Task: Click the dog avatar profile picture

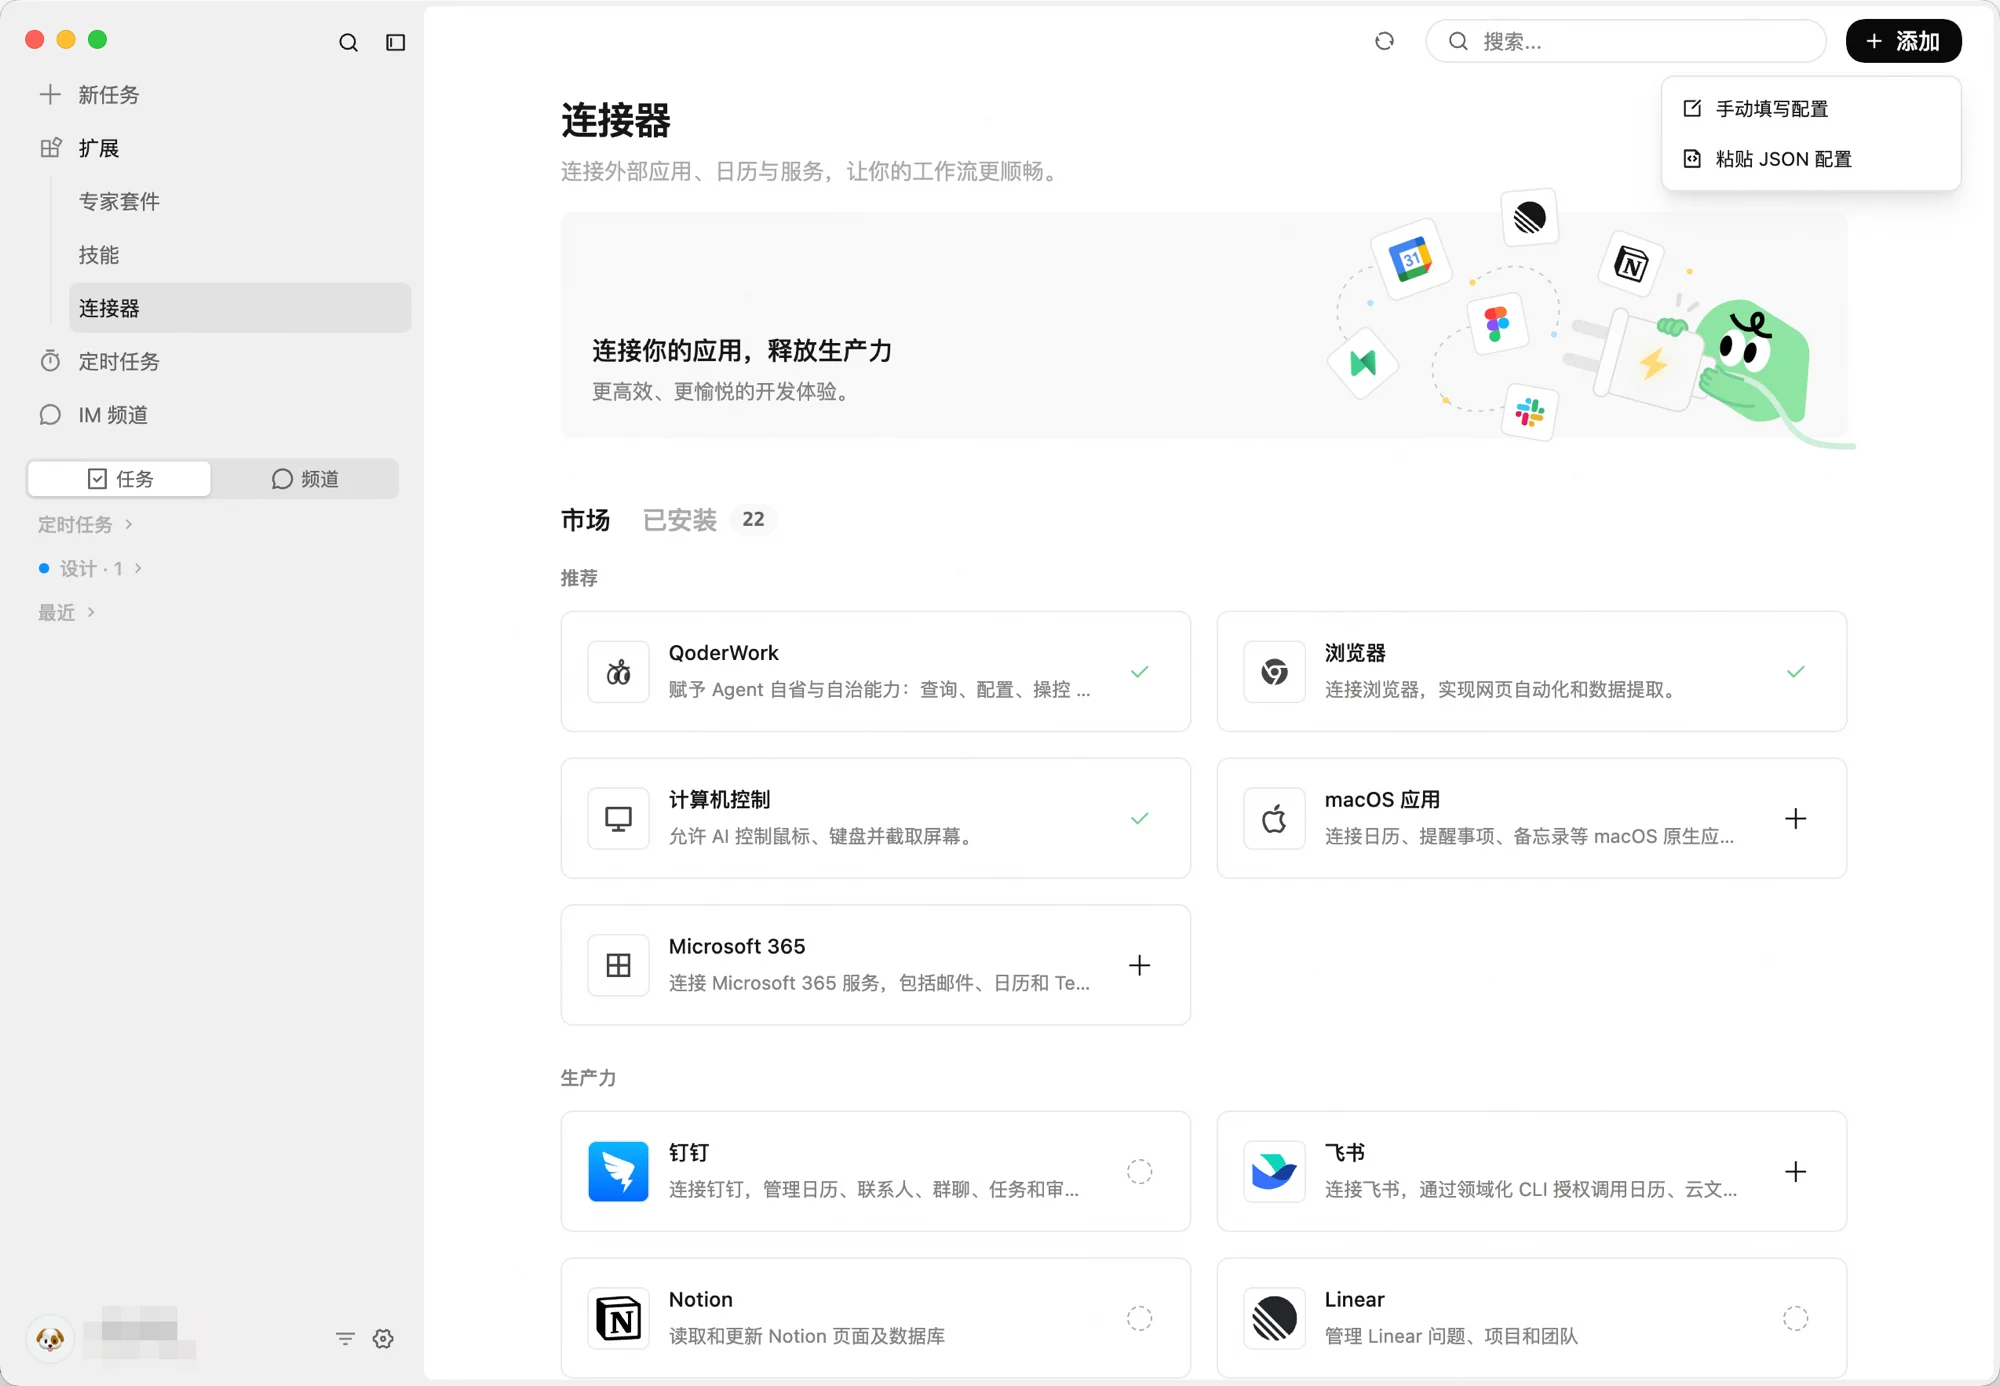Action: pyautogui.click(x=50, y=1339)
